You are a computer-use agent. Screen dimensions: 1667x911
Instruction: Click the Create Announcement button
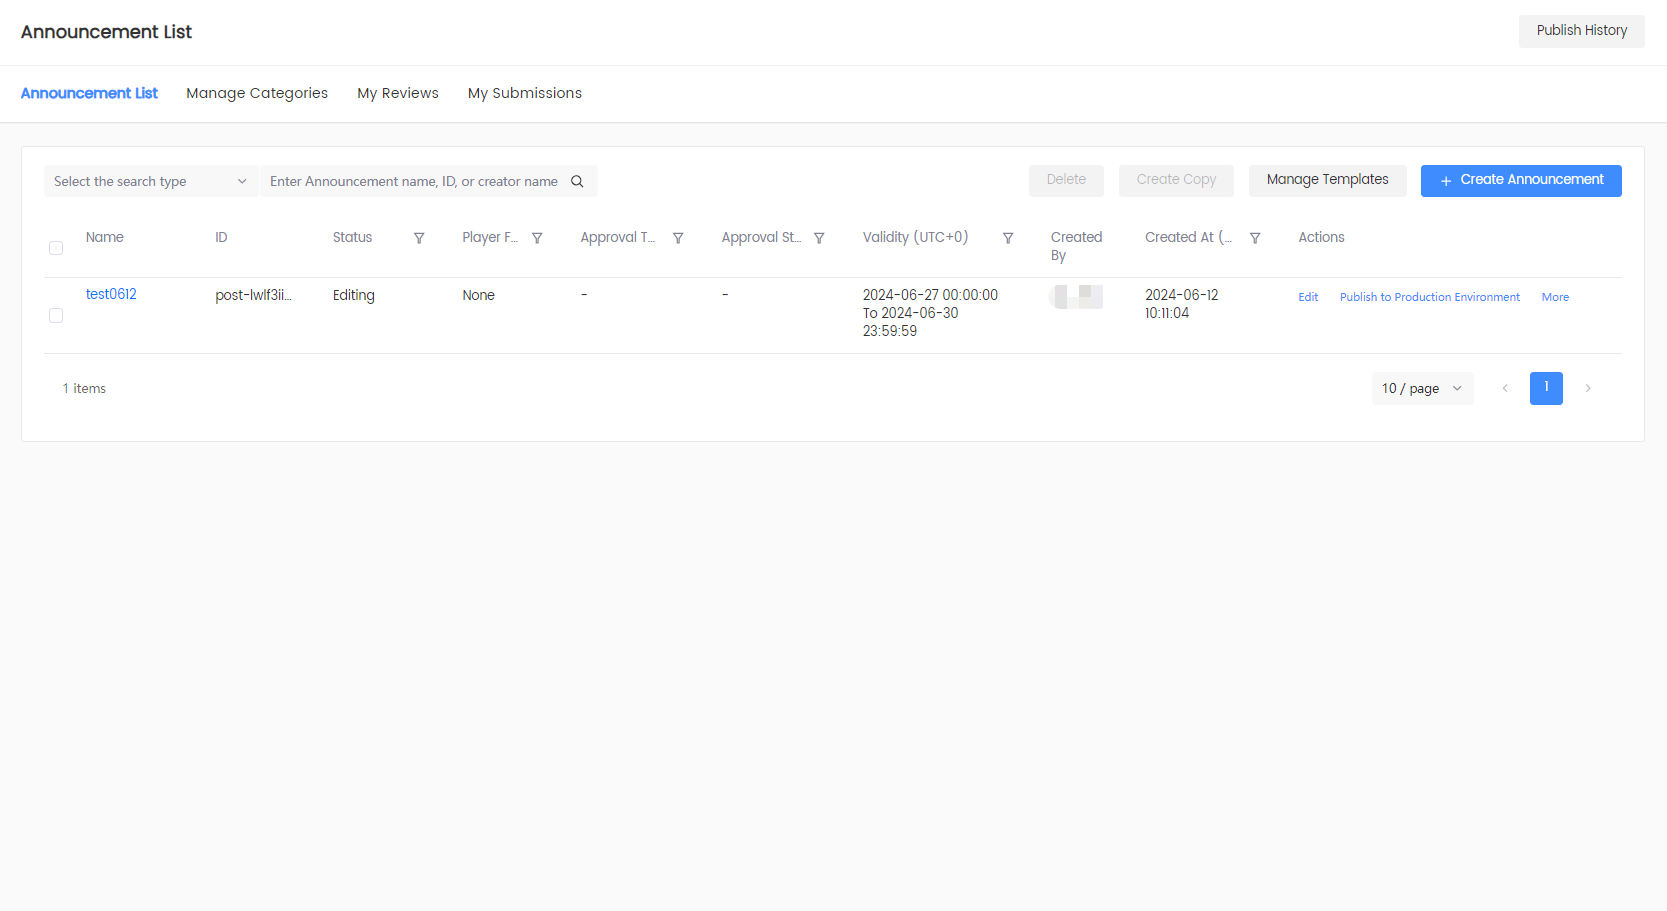click(x=1521, y=180)
